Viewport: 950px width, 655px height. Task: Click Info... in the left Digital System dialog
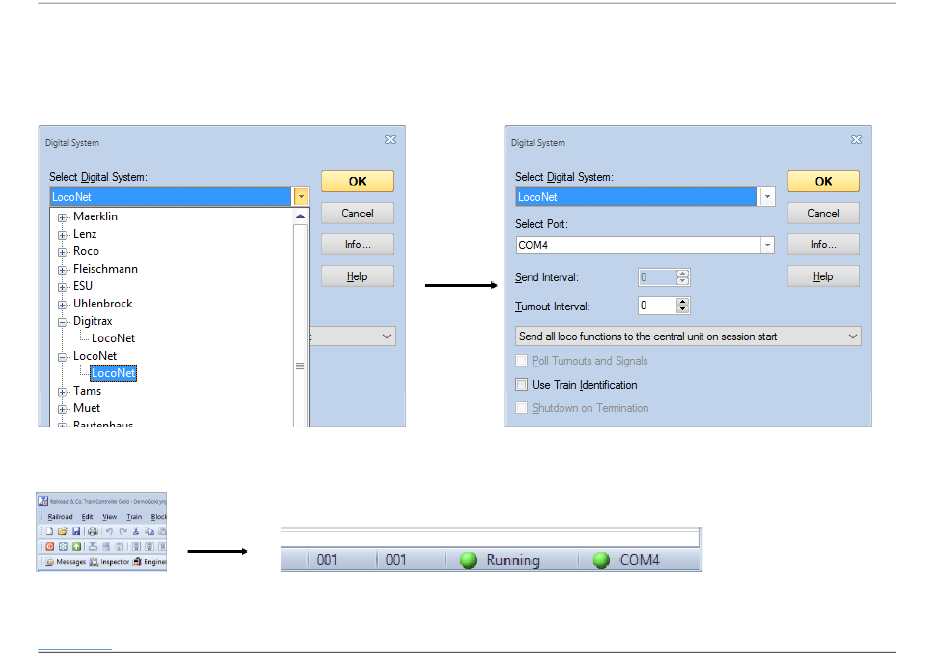pyautogui.click(x=357, y=244)
